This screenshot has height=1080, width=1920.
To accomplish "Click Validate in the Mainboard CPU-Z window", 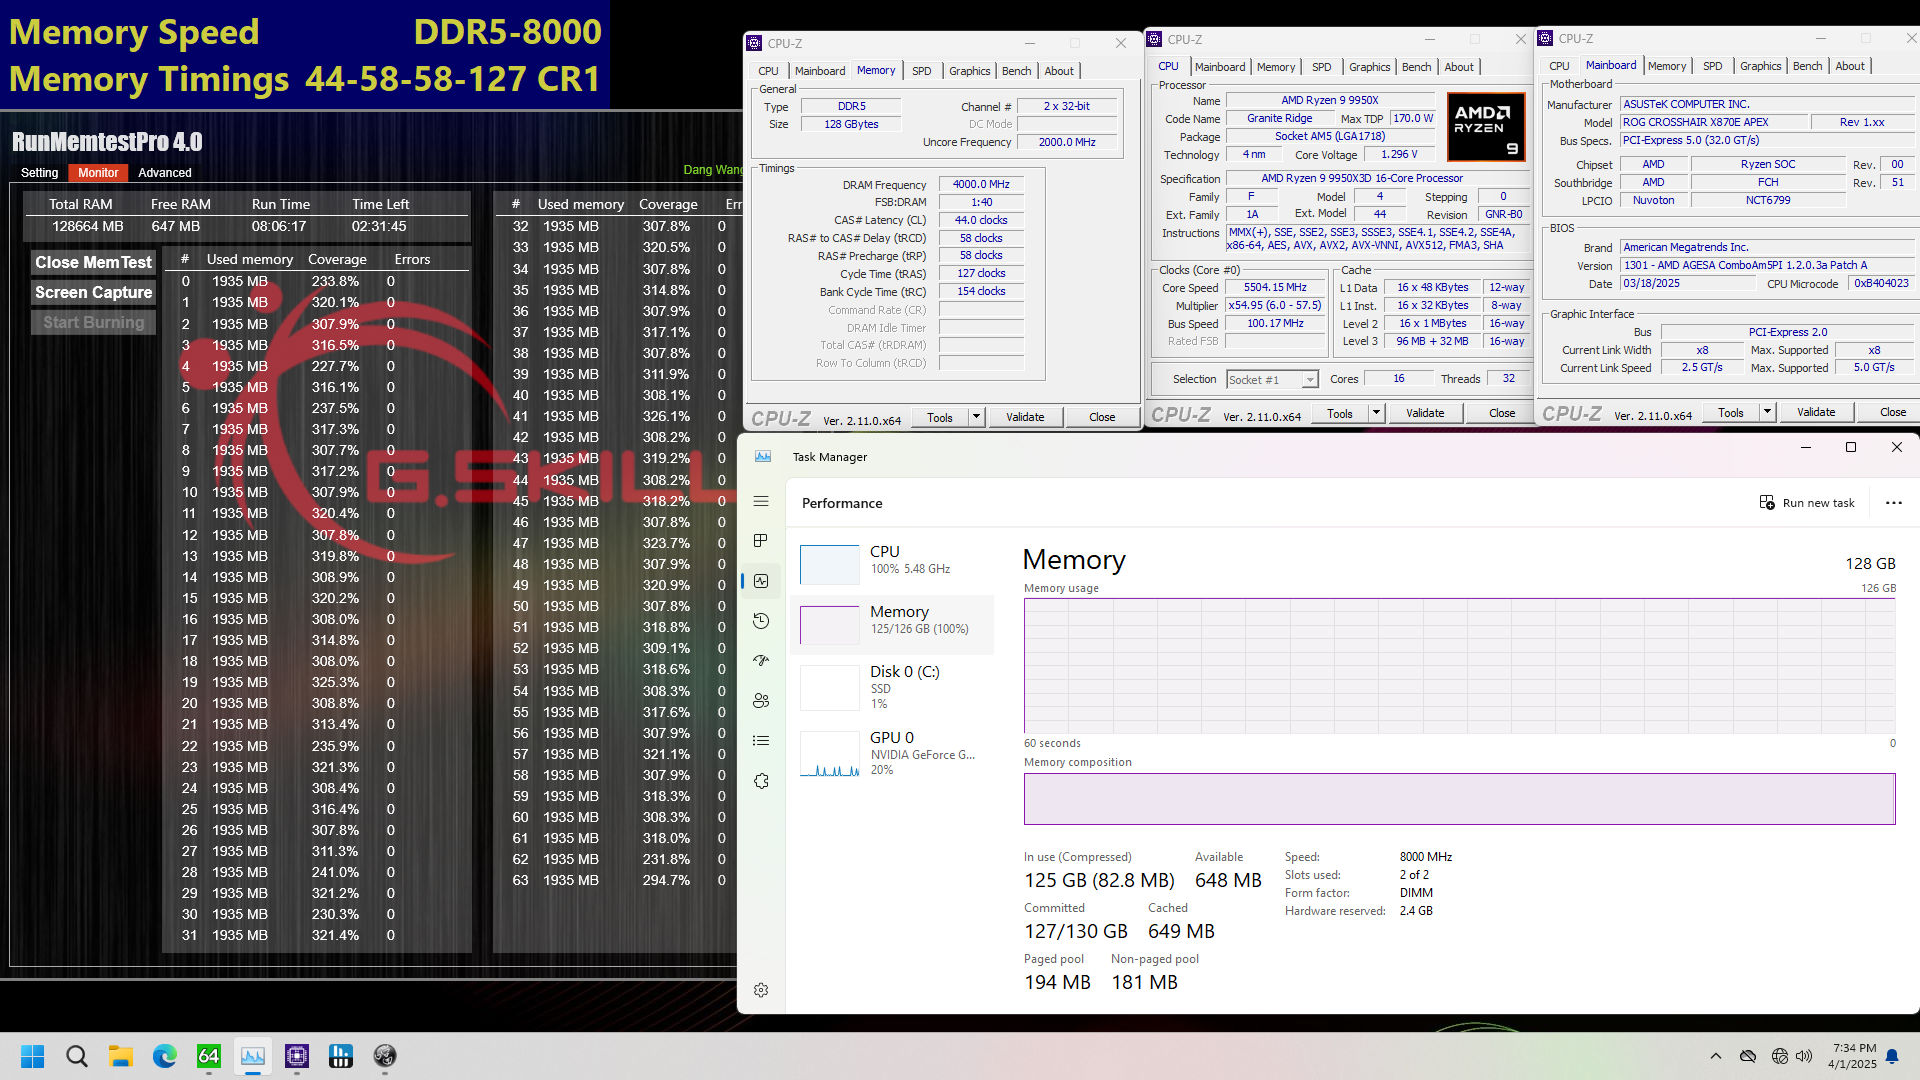I will click(x=1816, y=411).
